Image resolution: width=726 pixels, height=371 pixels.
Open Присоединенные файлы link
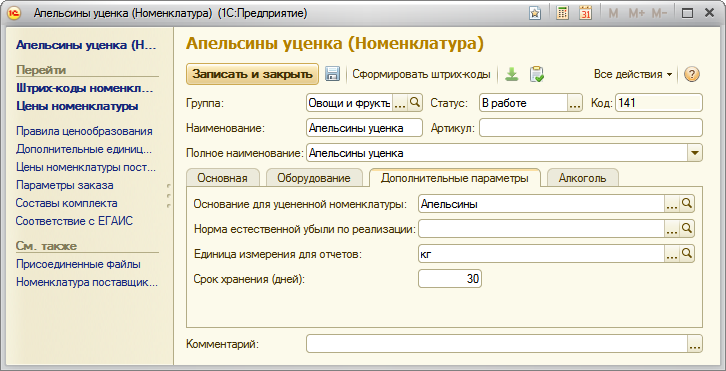[x=78, y=264]
